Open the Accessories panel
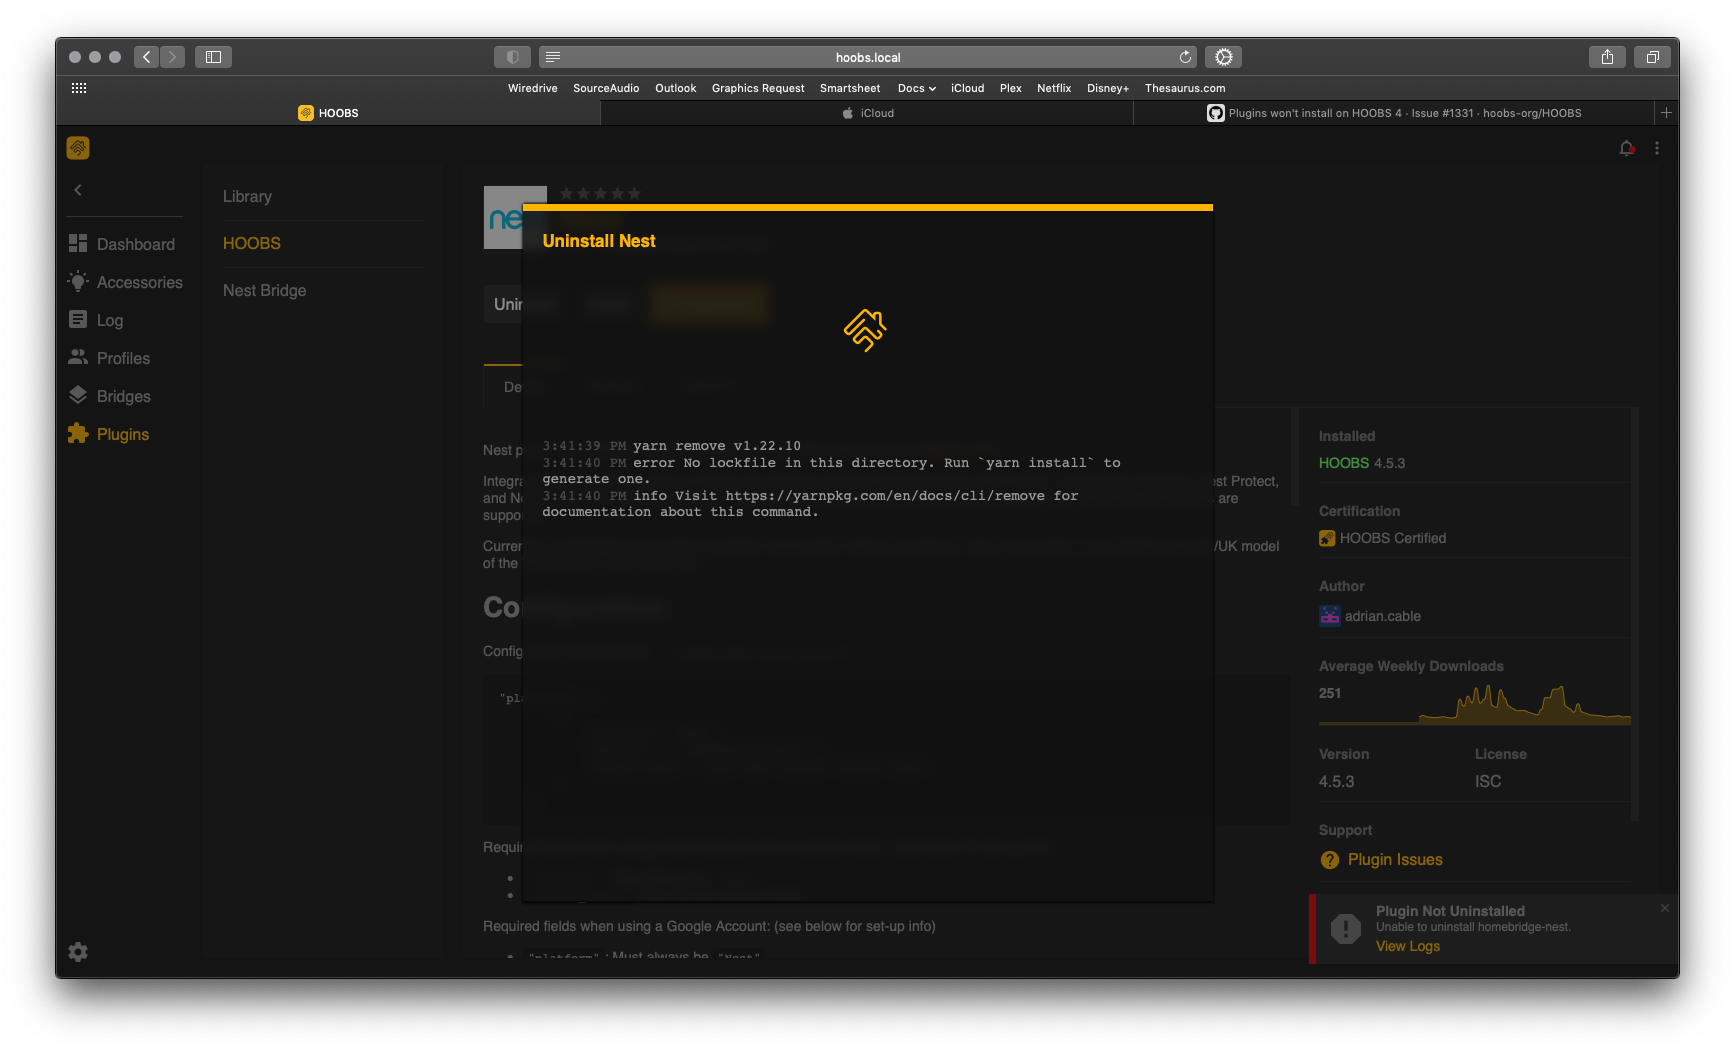Image resolution: width=1735 pixels, height=1052 pixels. tap(139, 282)
